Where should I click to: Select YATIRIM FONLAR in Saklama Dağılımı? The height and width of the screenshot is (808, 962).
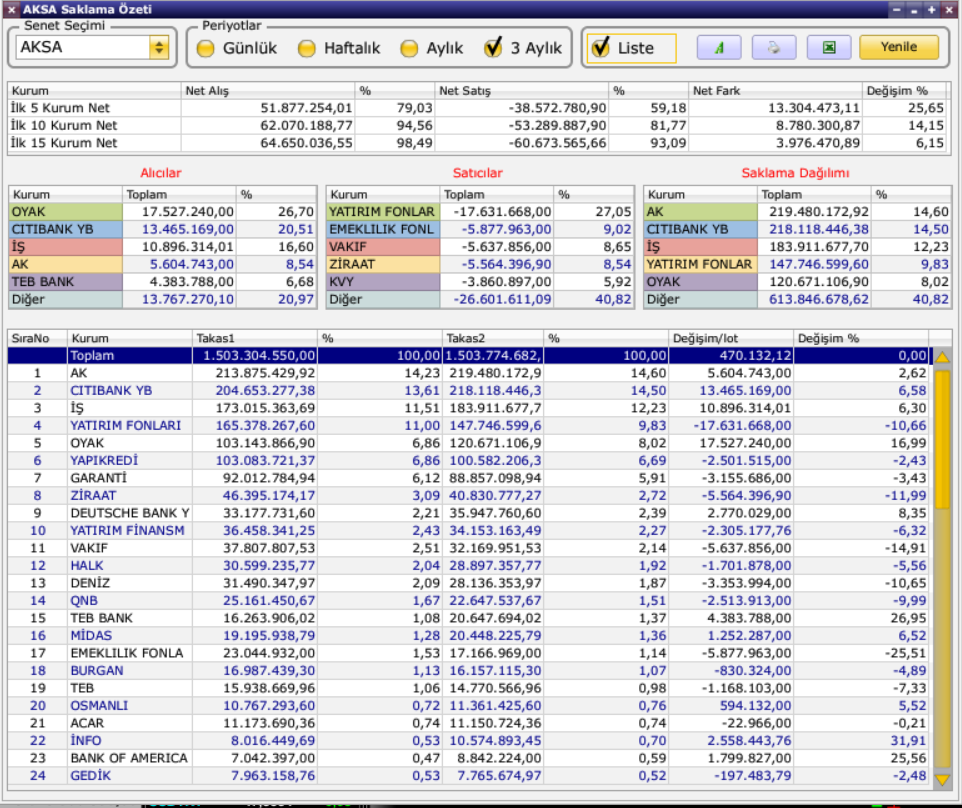pos(701,264)
